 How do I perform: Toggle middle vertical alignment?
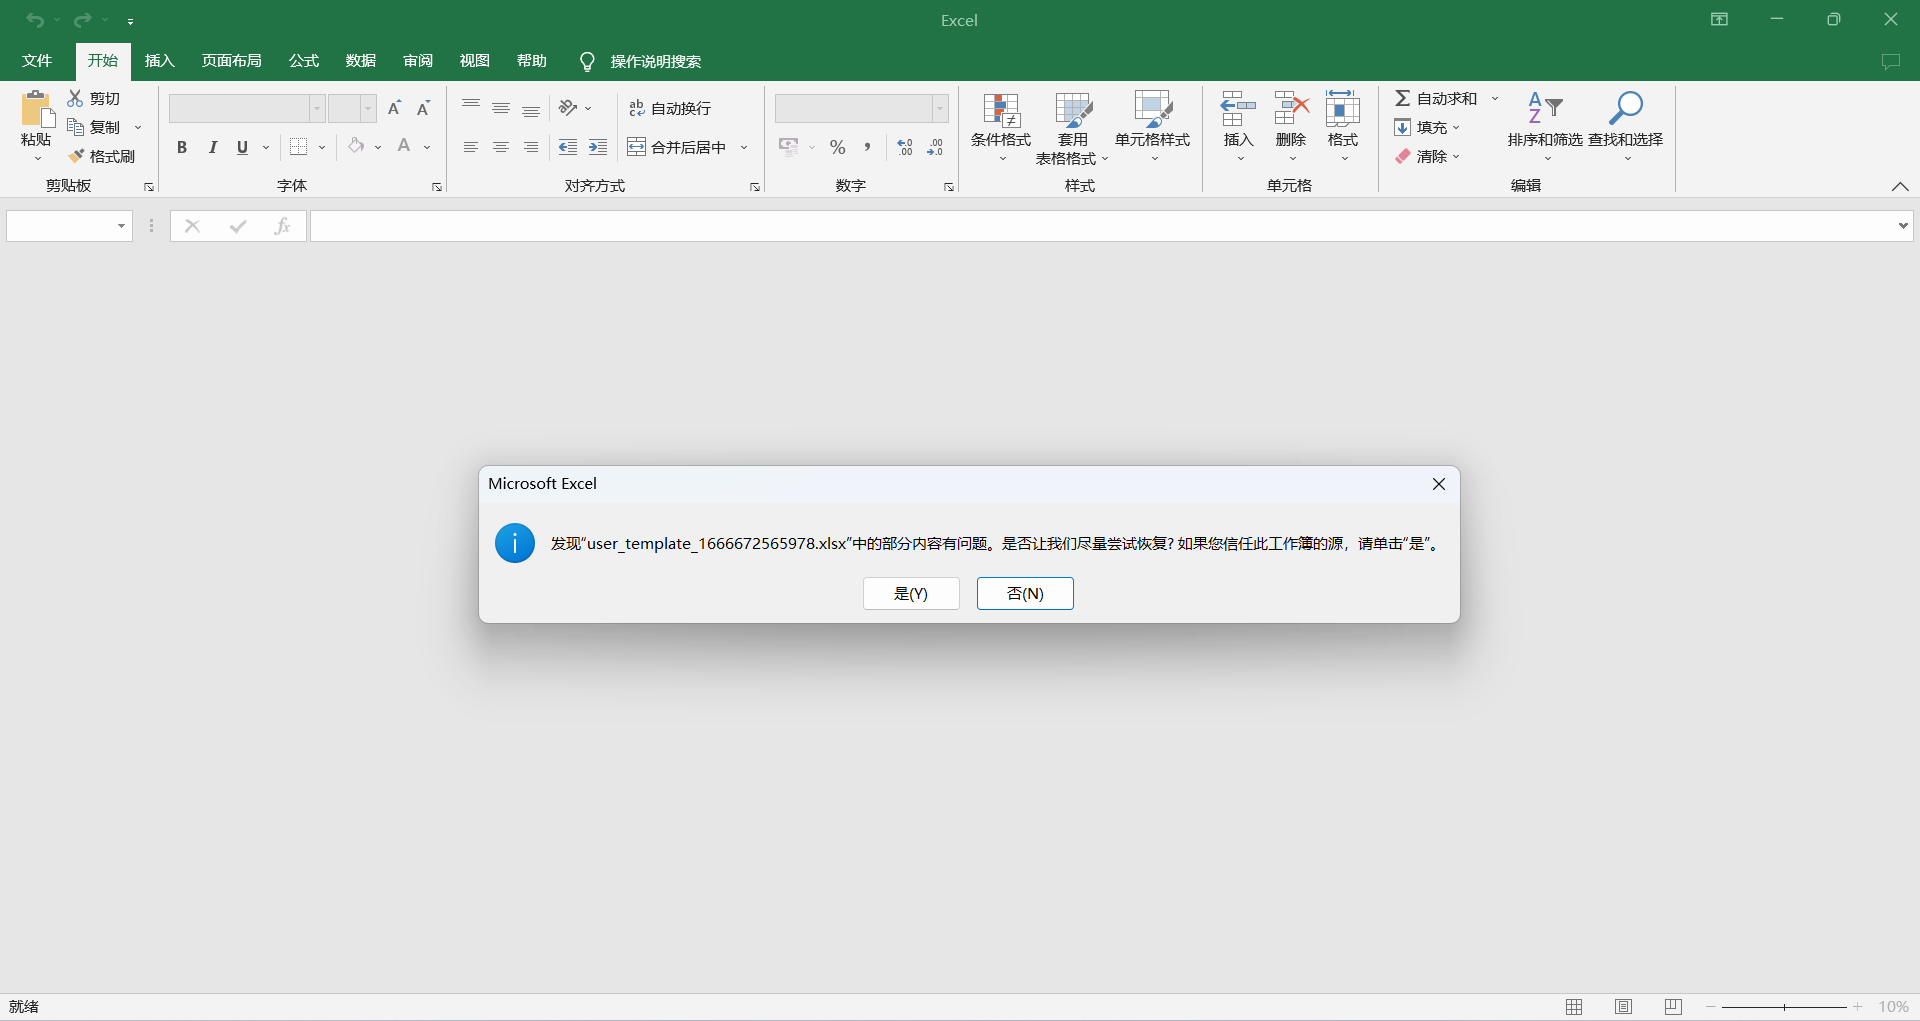501,108
